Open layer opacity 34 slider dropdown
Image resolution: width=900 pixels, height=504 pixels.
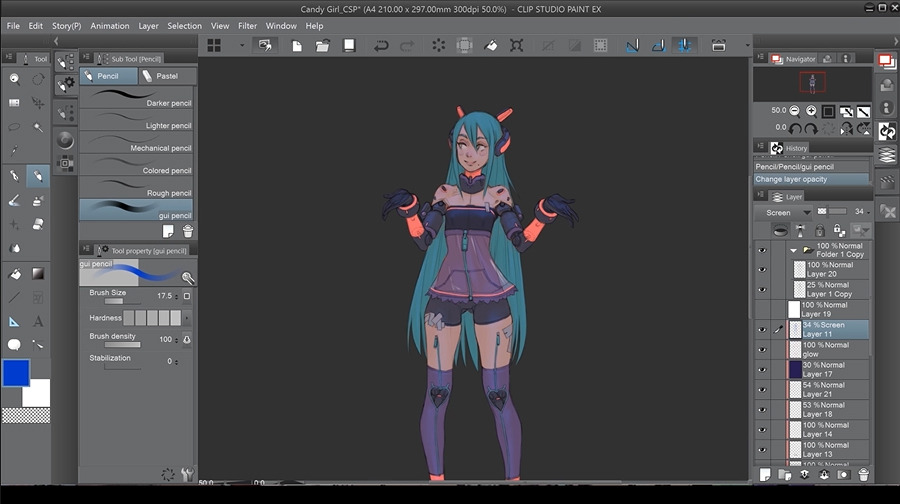[869, 212]
